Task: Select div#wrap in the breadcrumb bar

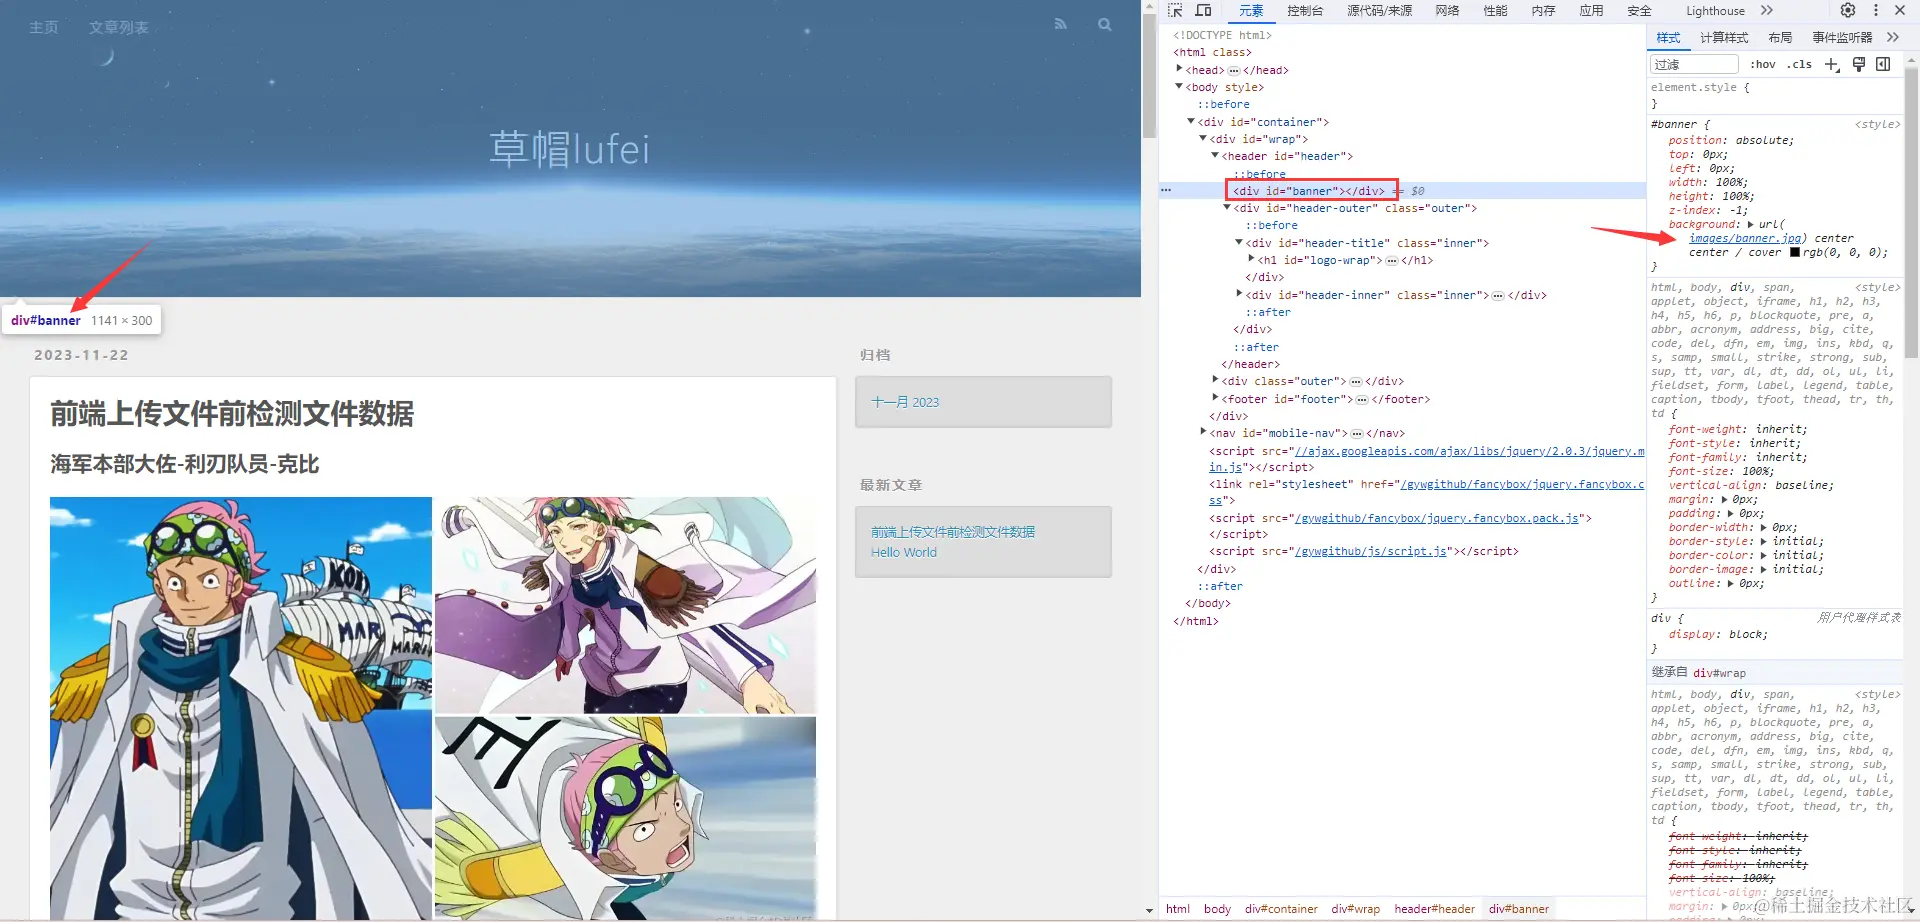Action: 1355,909
